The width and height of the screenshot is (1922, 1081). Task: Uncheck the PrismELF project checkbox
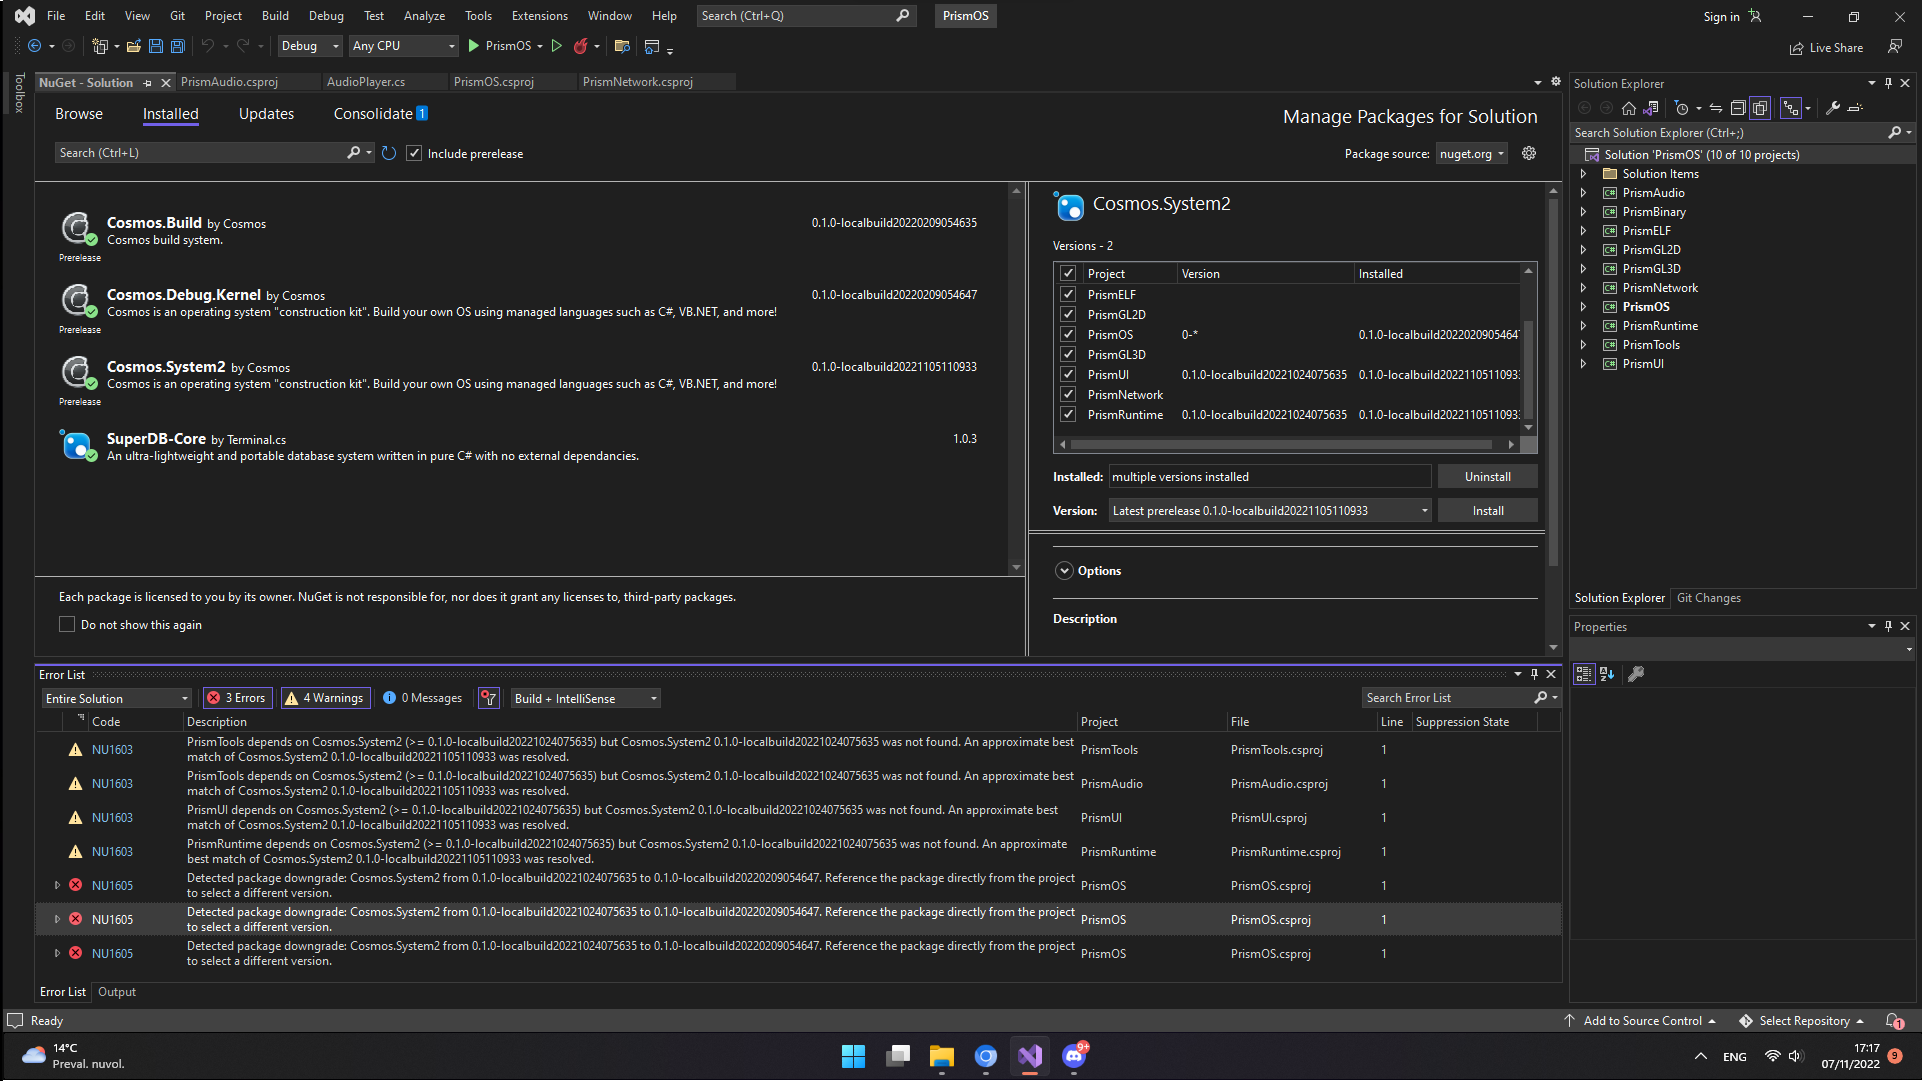pyautogui.click(x=1068, y=294)
